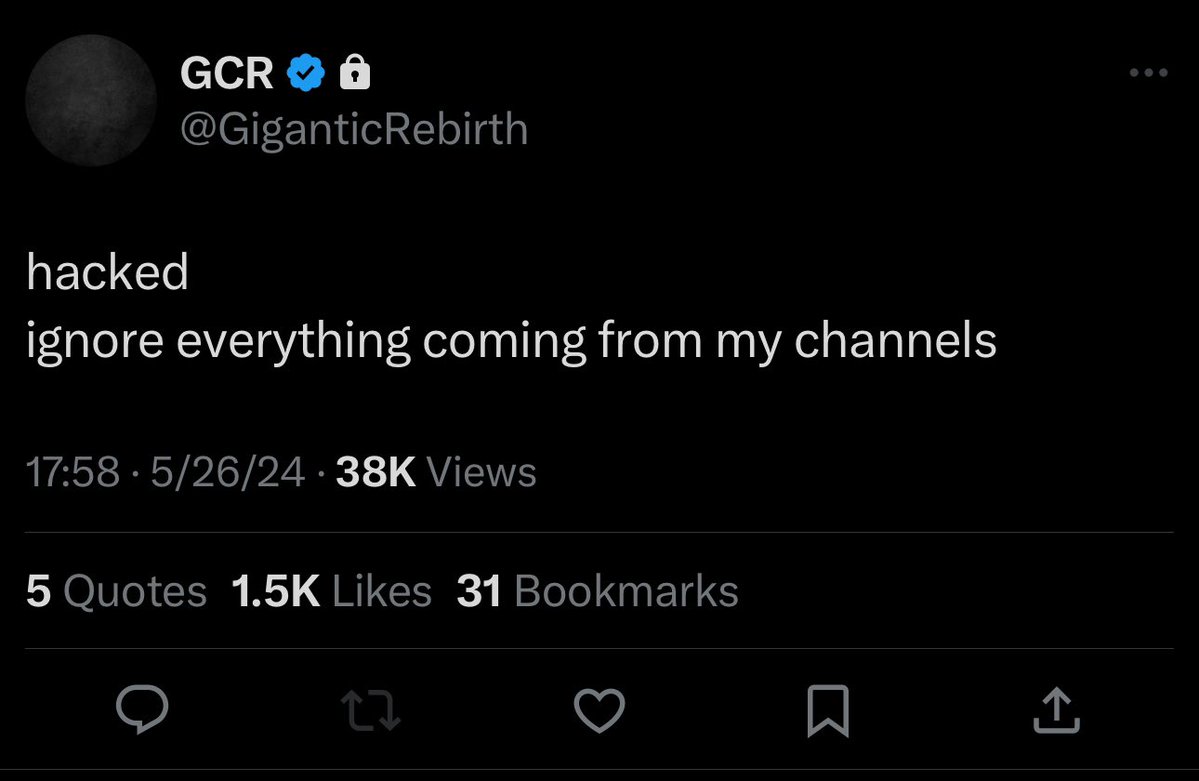Click the blue verified checkmark badge
This screenshot has width=1199, height=781.
point(306,73)
